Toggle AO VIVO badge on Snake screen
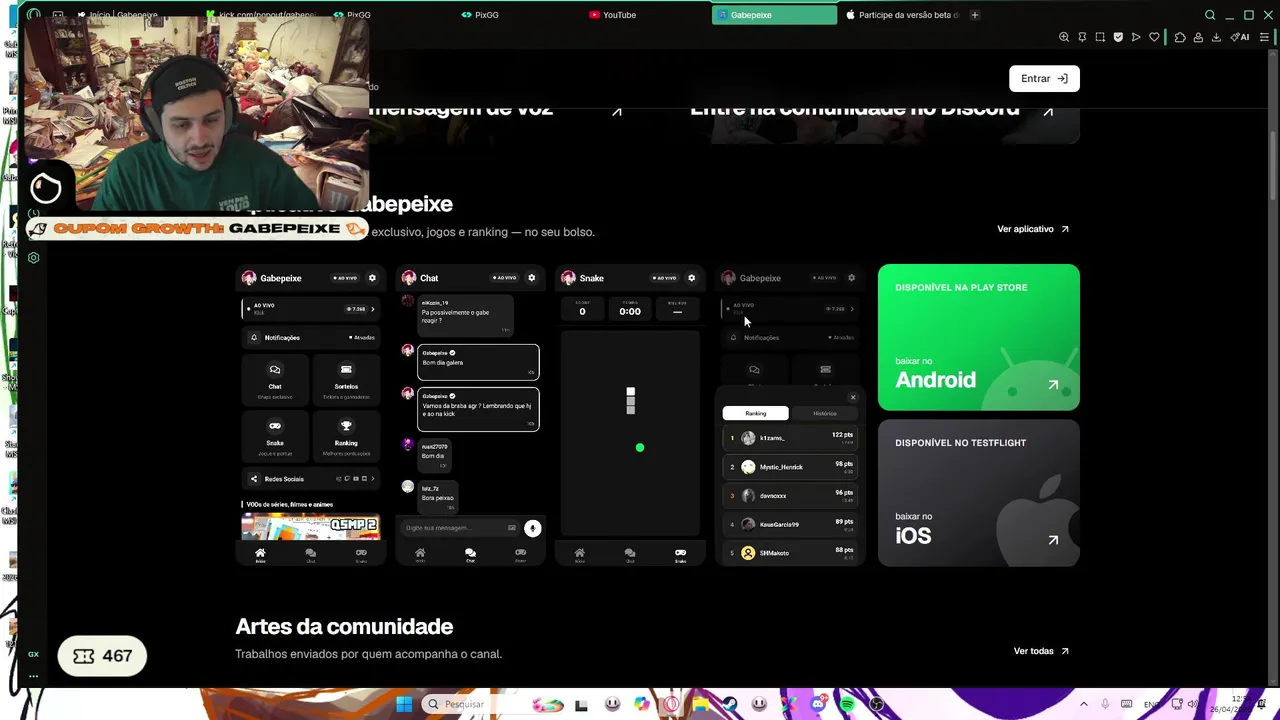Image resolution: width=1280 pixels, height=720 pixels. 665,278
